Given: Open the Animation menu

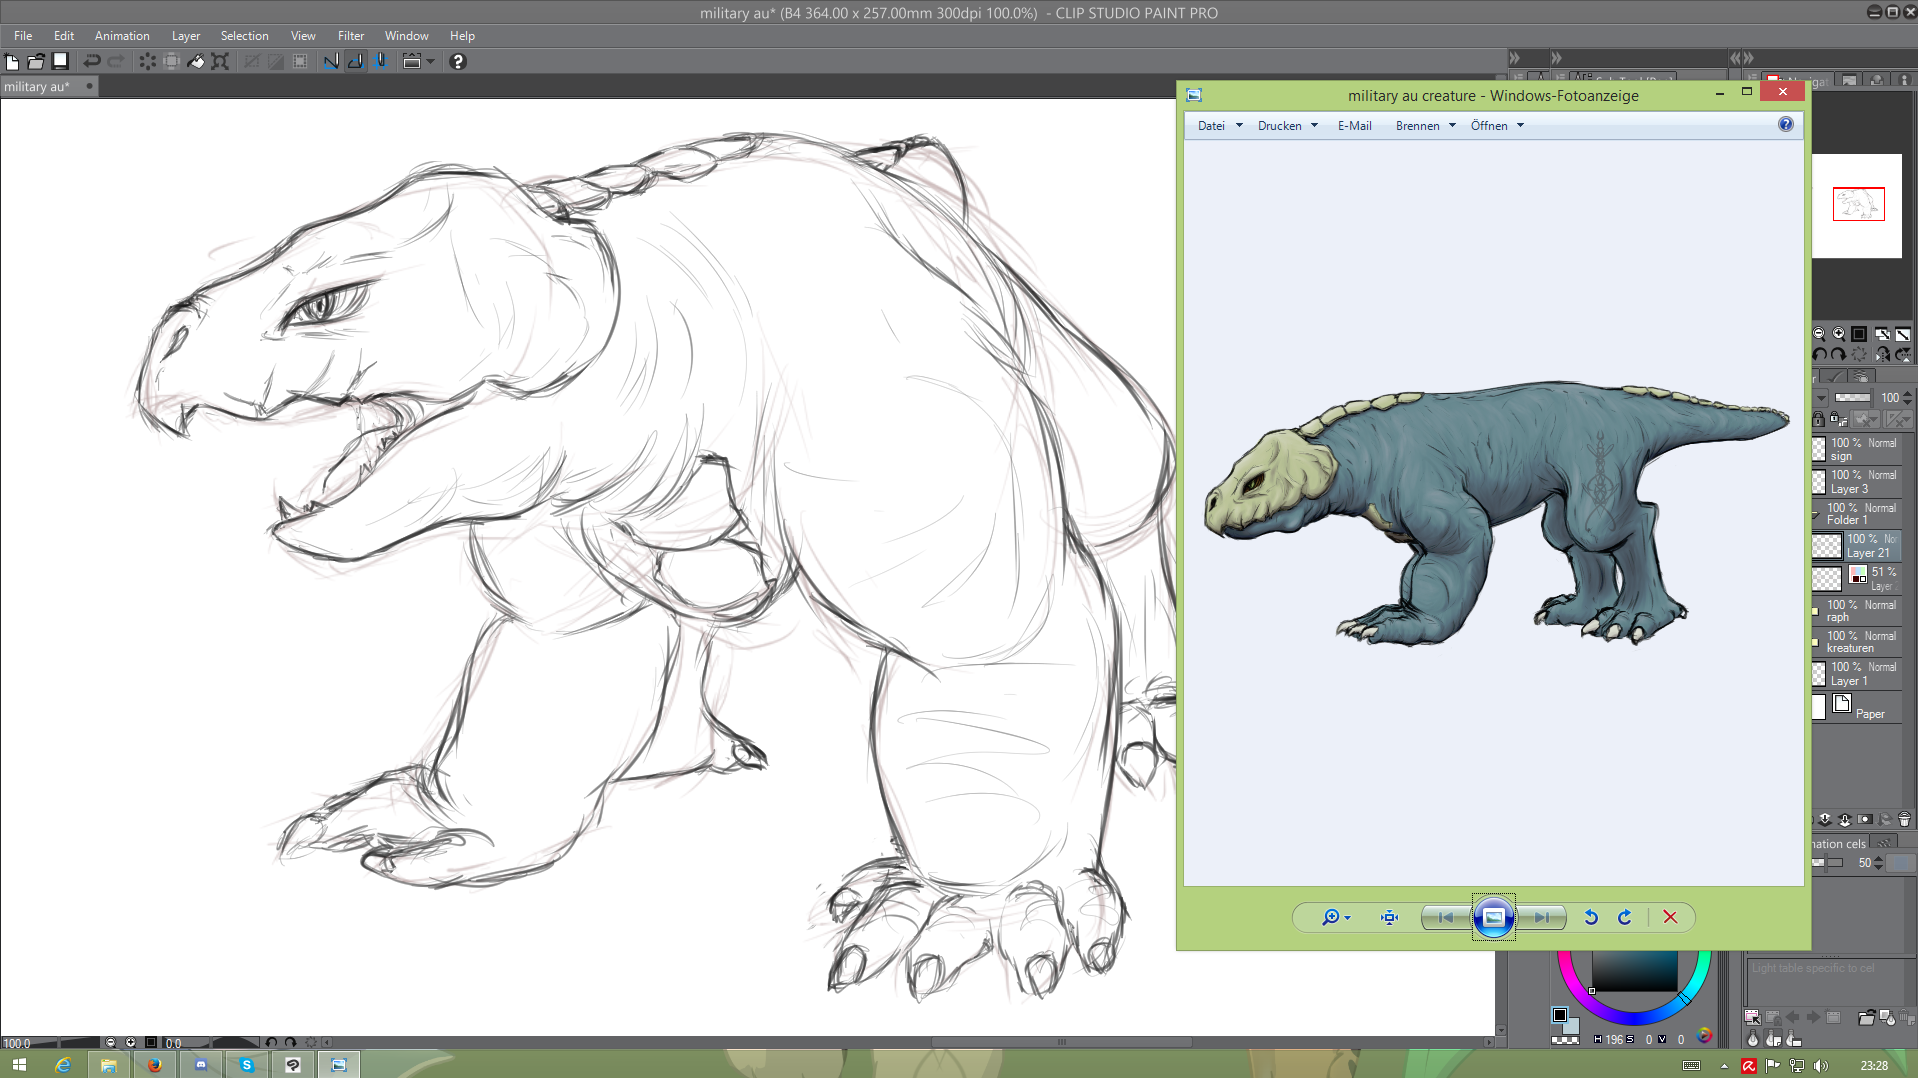Looking at the screenshot, I should tap(122, 36).
